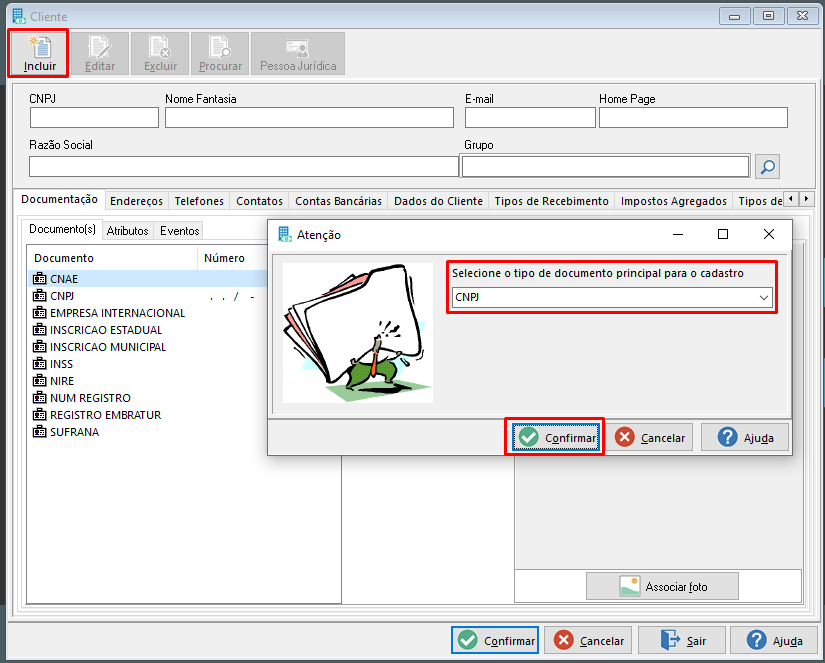Viewport: 825px width, 663px height.
Task: Switch to the Tipos de Recebimento tab
Action: point(551,201)
